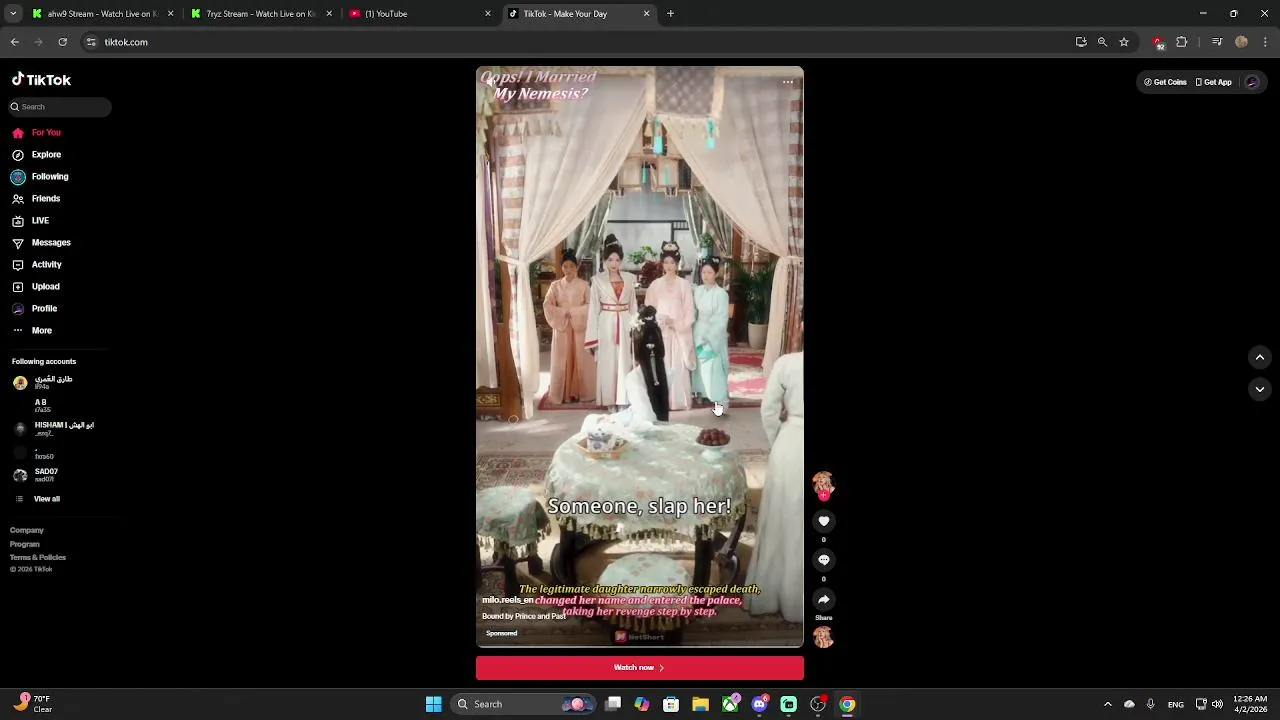Switch to 7ryz Stream Kick tab
Viewport: 1280px width, 720px height.
click(260, 14)
